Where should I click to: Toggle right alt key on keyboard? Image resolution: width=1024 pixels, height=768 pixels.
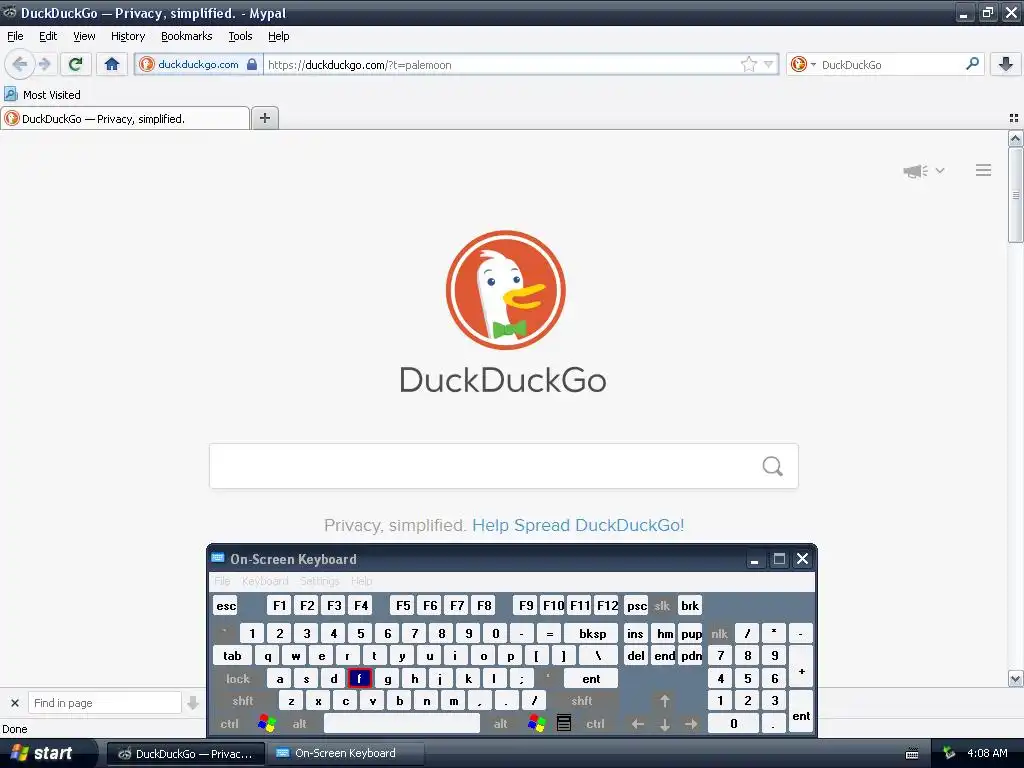(501, 724)
